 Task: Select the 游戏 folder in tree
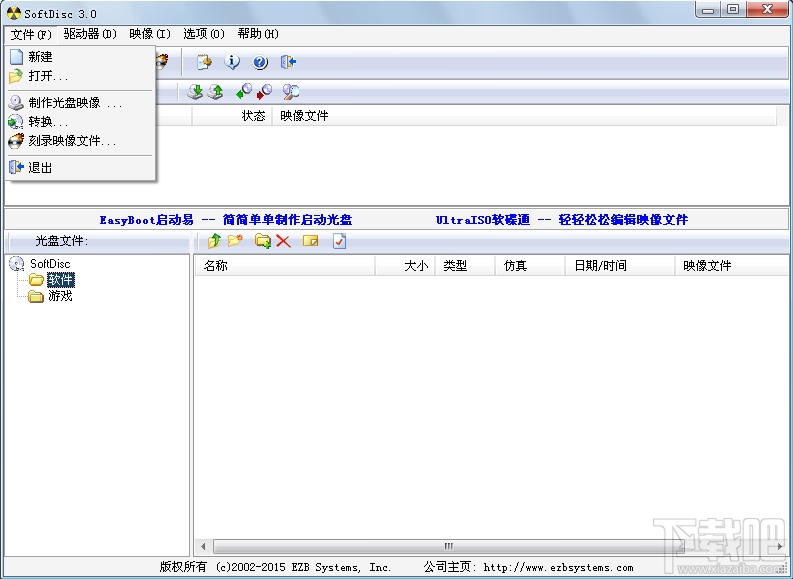(60, 296)
